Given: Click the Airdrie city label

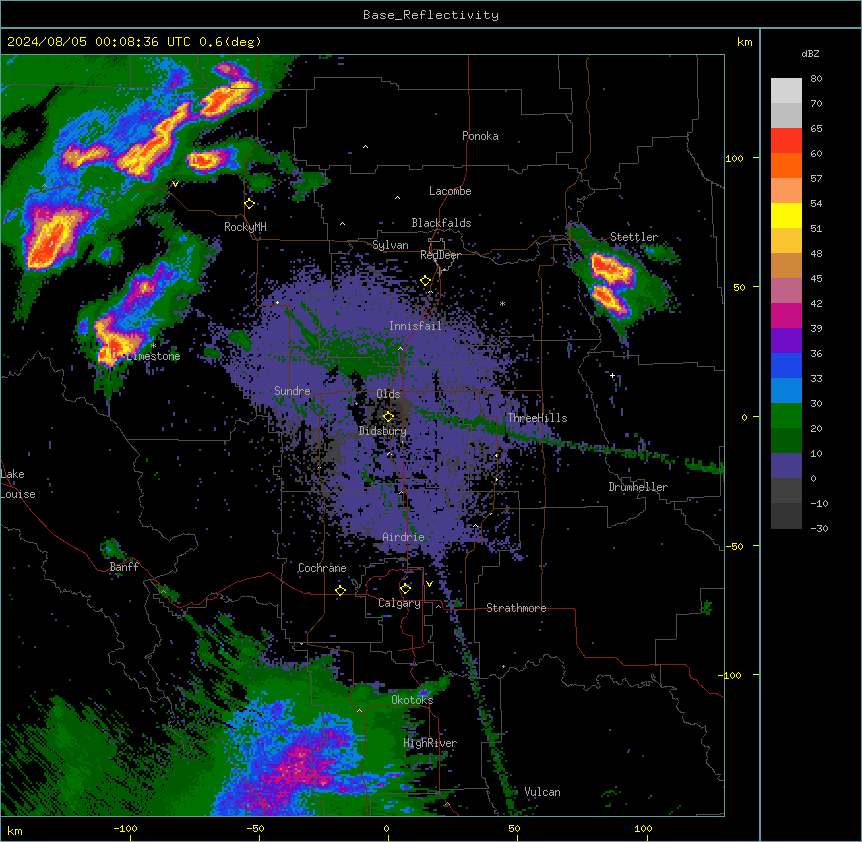Looking at the screenshot, I should pos(404,537).
